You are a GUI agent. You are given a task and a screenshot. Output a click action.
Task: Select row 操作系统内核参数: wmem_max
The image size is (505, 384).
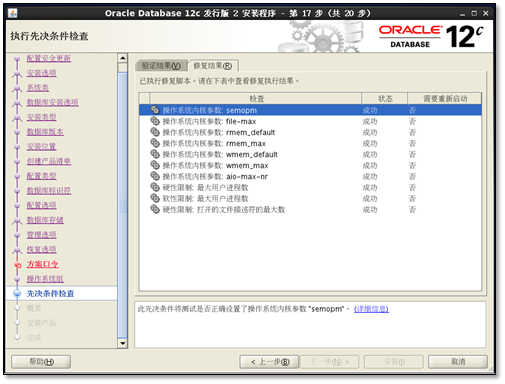click(310, 165)
